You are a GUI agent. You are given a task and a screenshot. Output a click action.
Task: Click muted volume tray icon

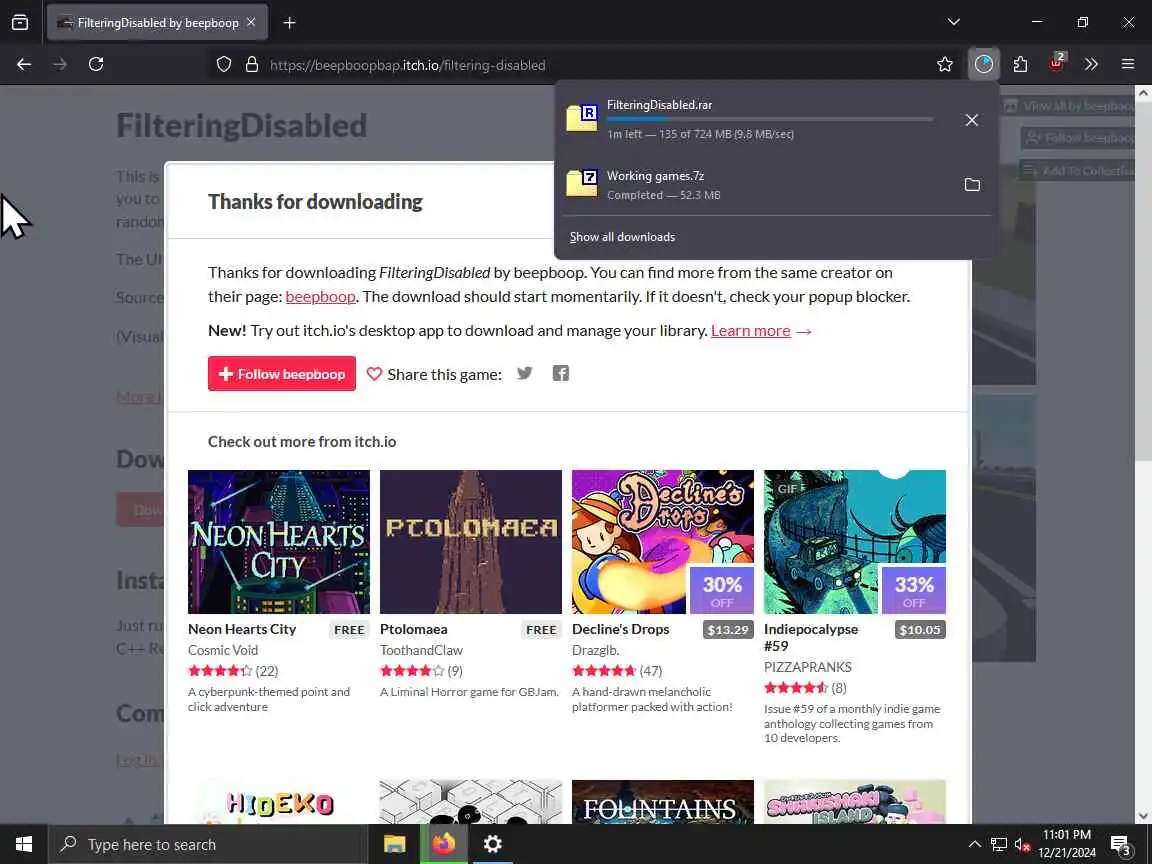(1022, 844)
